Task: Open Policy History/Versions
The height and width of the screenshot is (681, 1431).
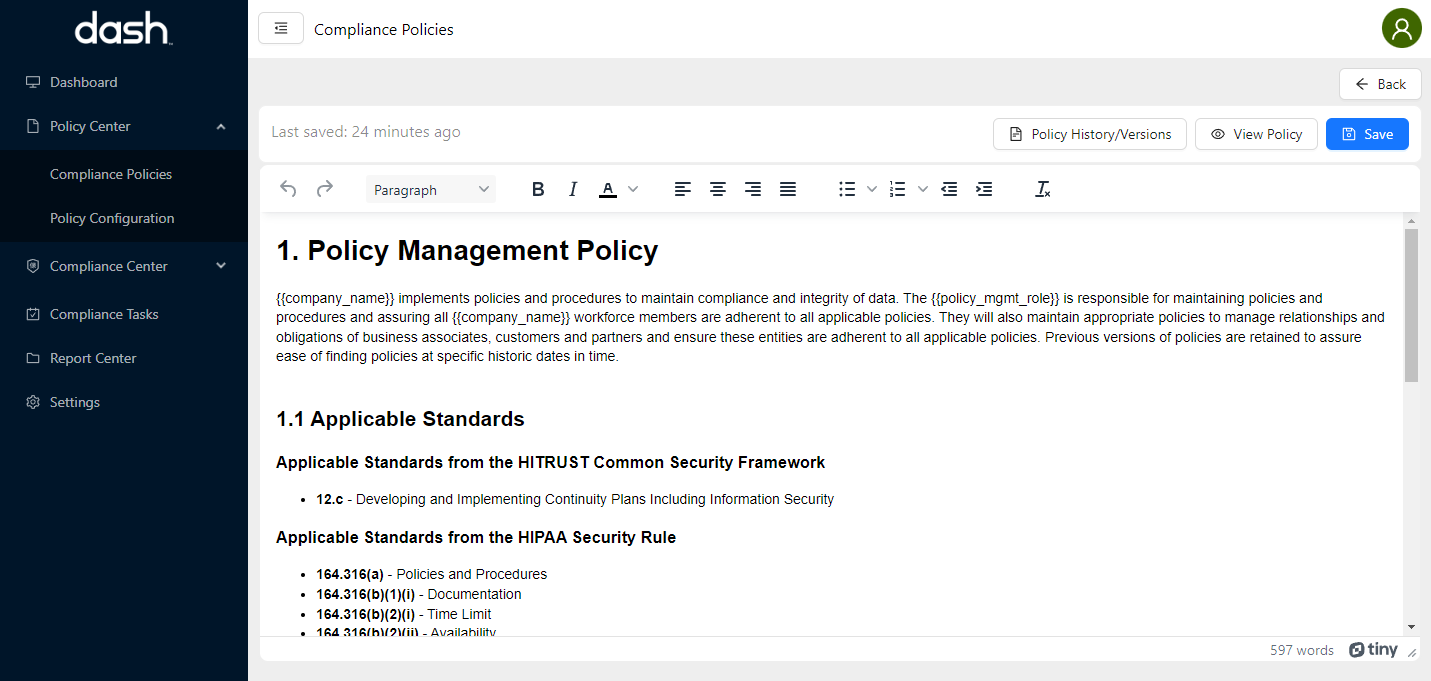Action: [1089, 134]
